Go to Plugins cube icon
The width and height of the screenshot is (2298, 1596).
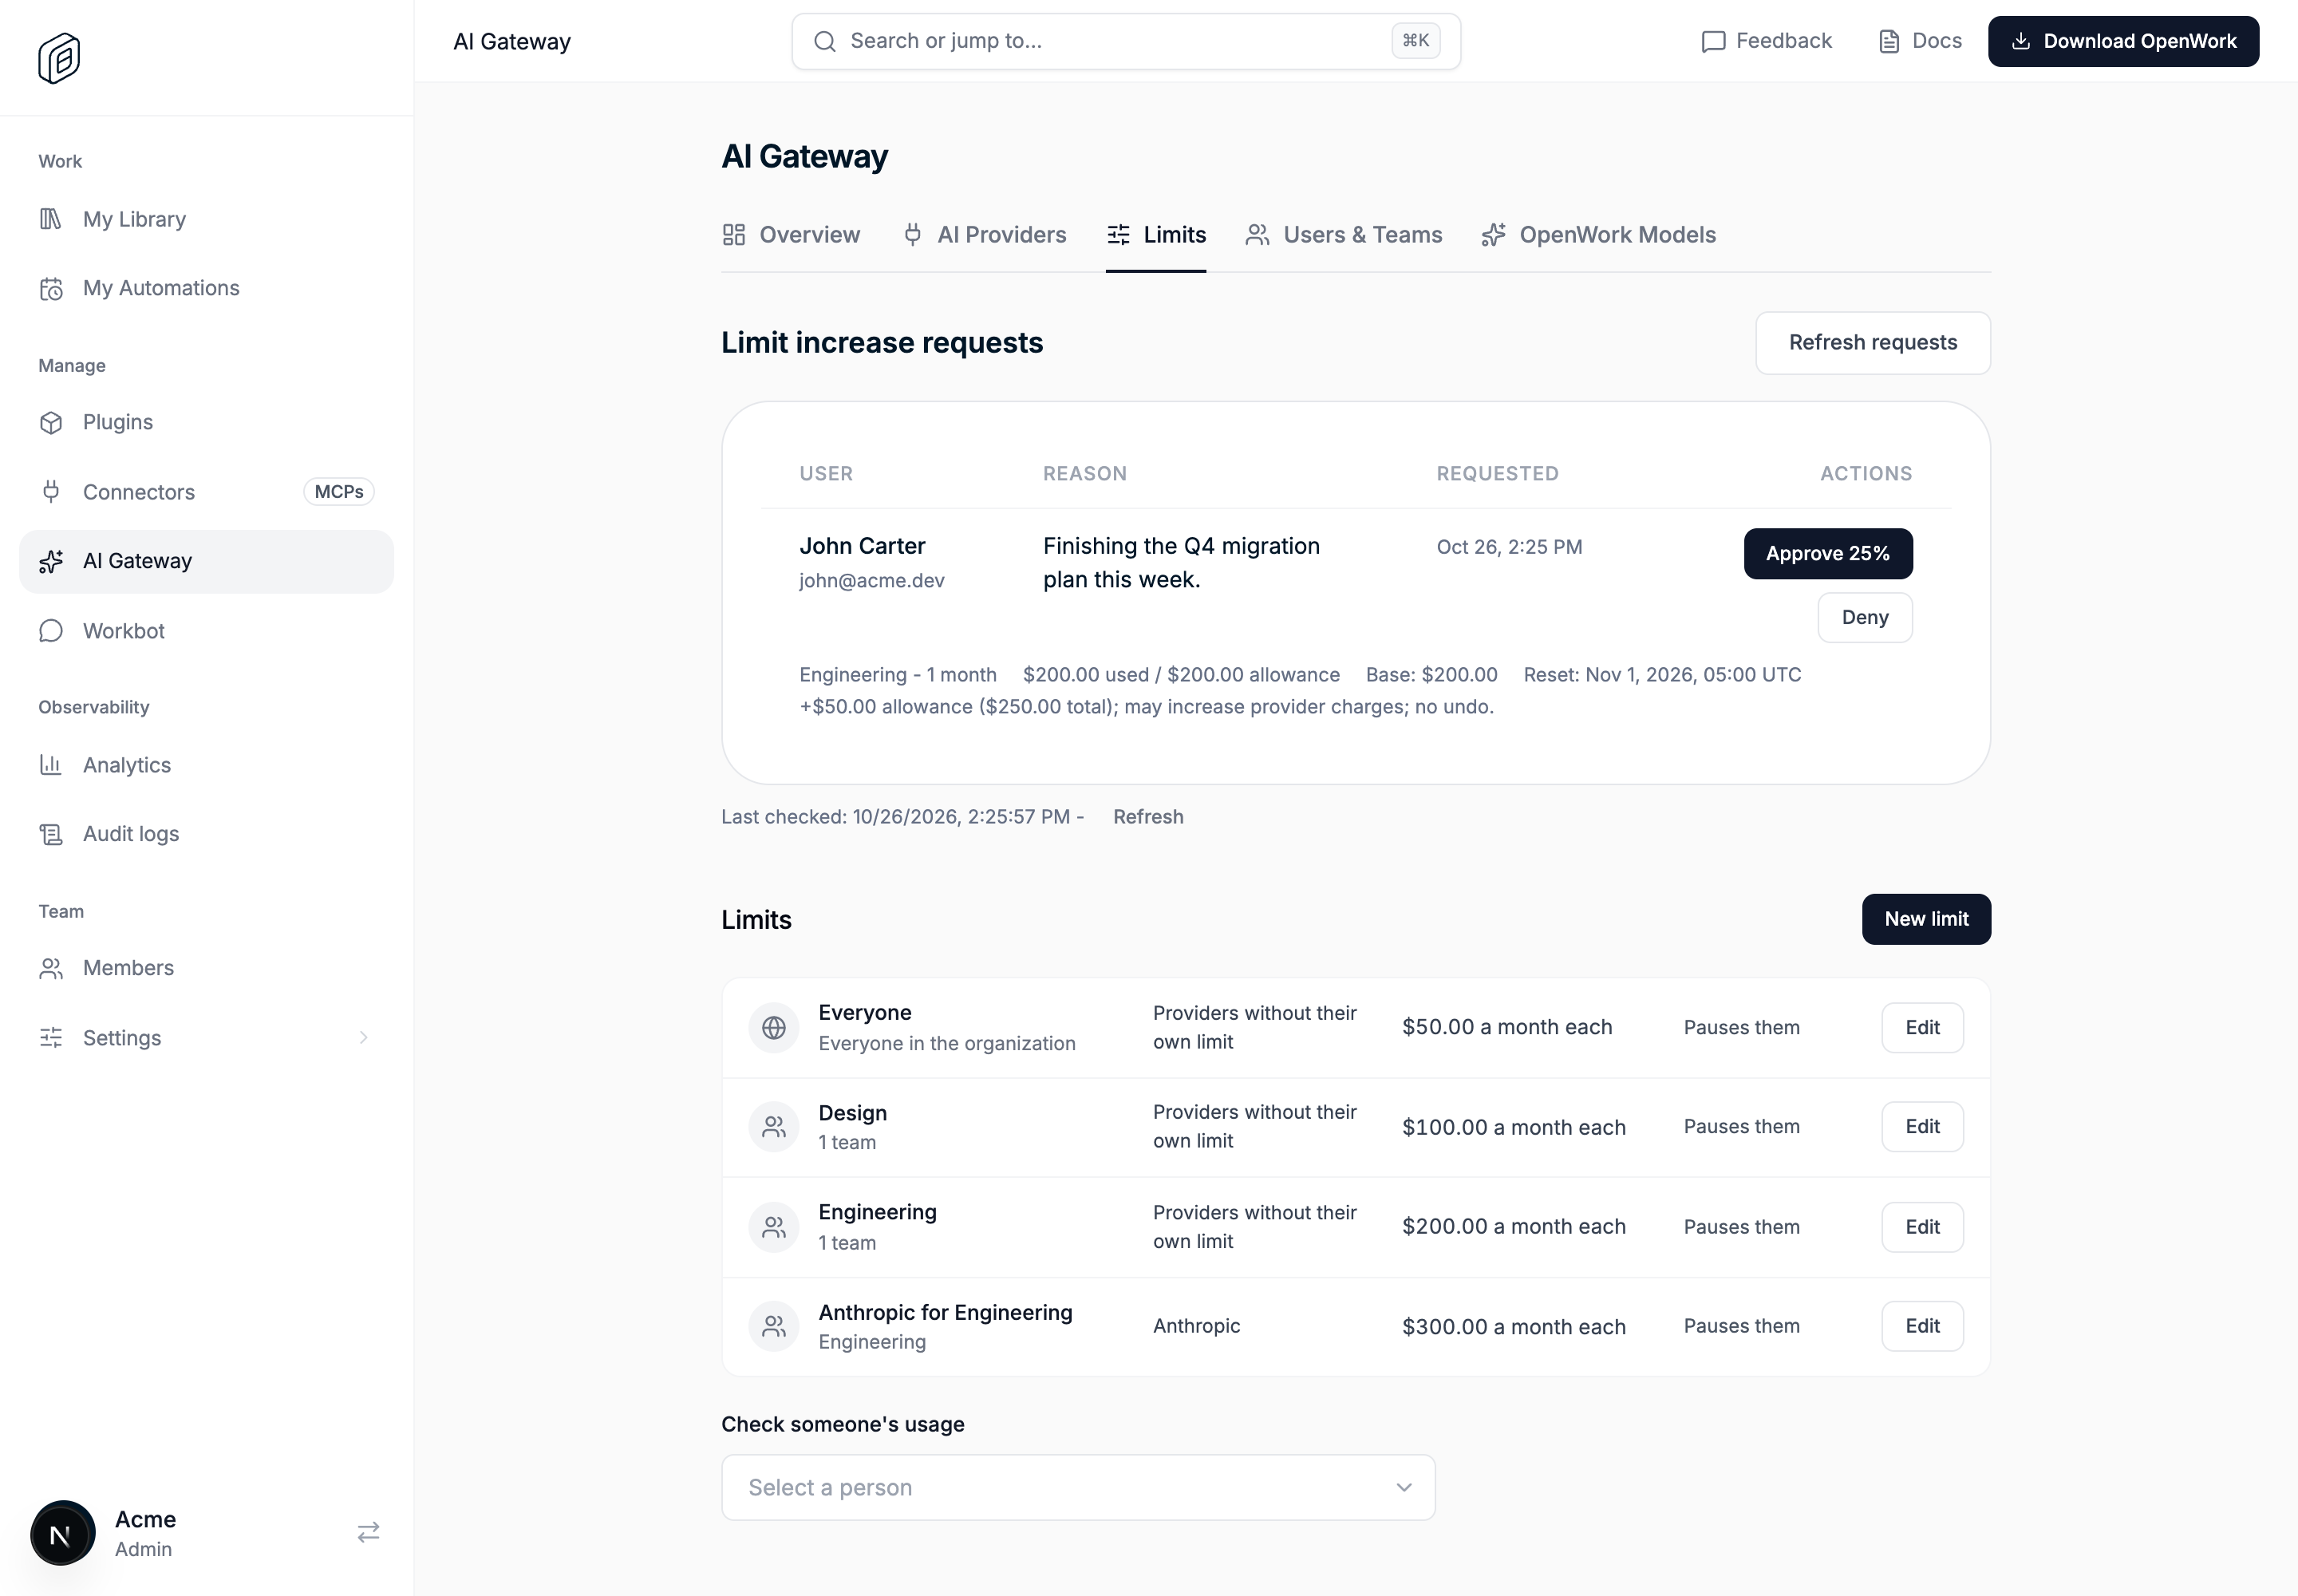coord(51,423)
